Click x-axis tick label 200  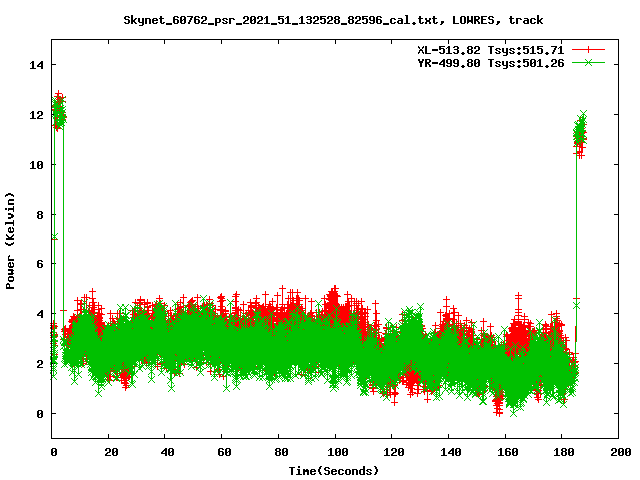(621, 452)
